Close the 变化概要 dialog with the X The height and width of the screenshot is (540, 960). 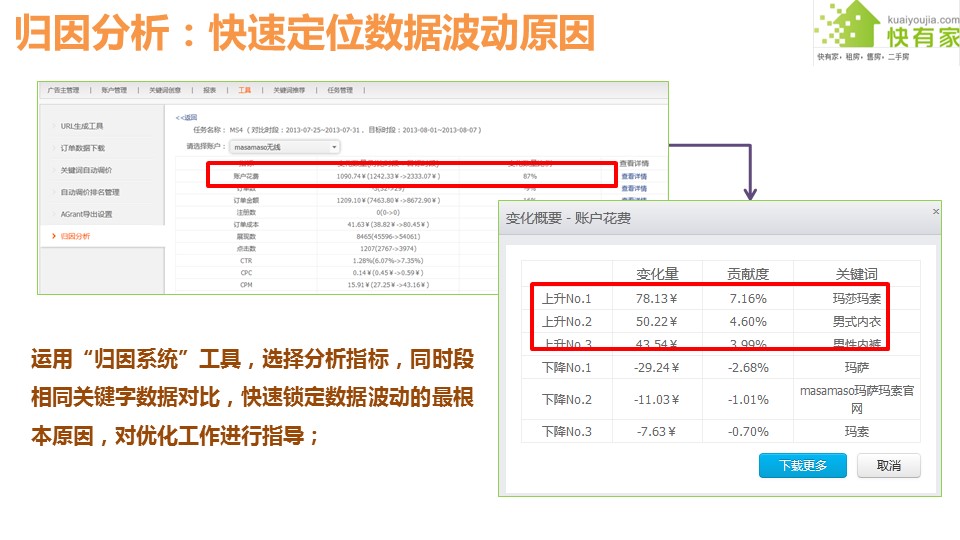click(935, 212)
